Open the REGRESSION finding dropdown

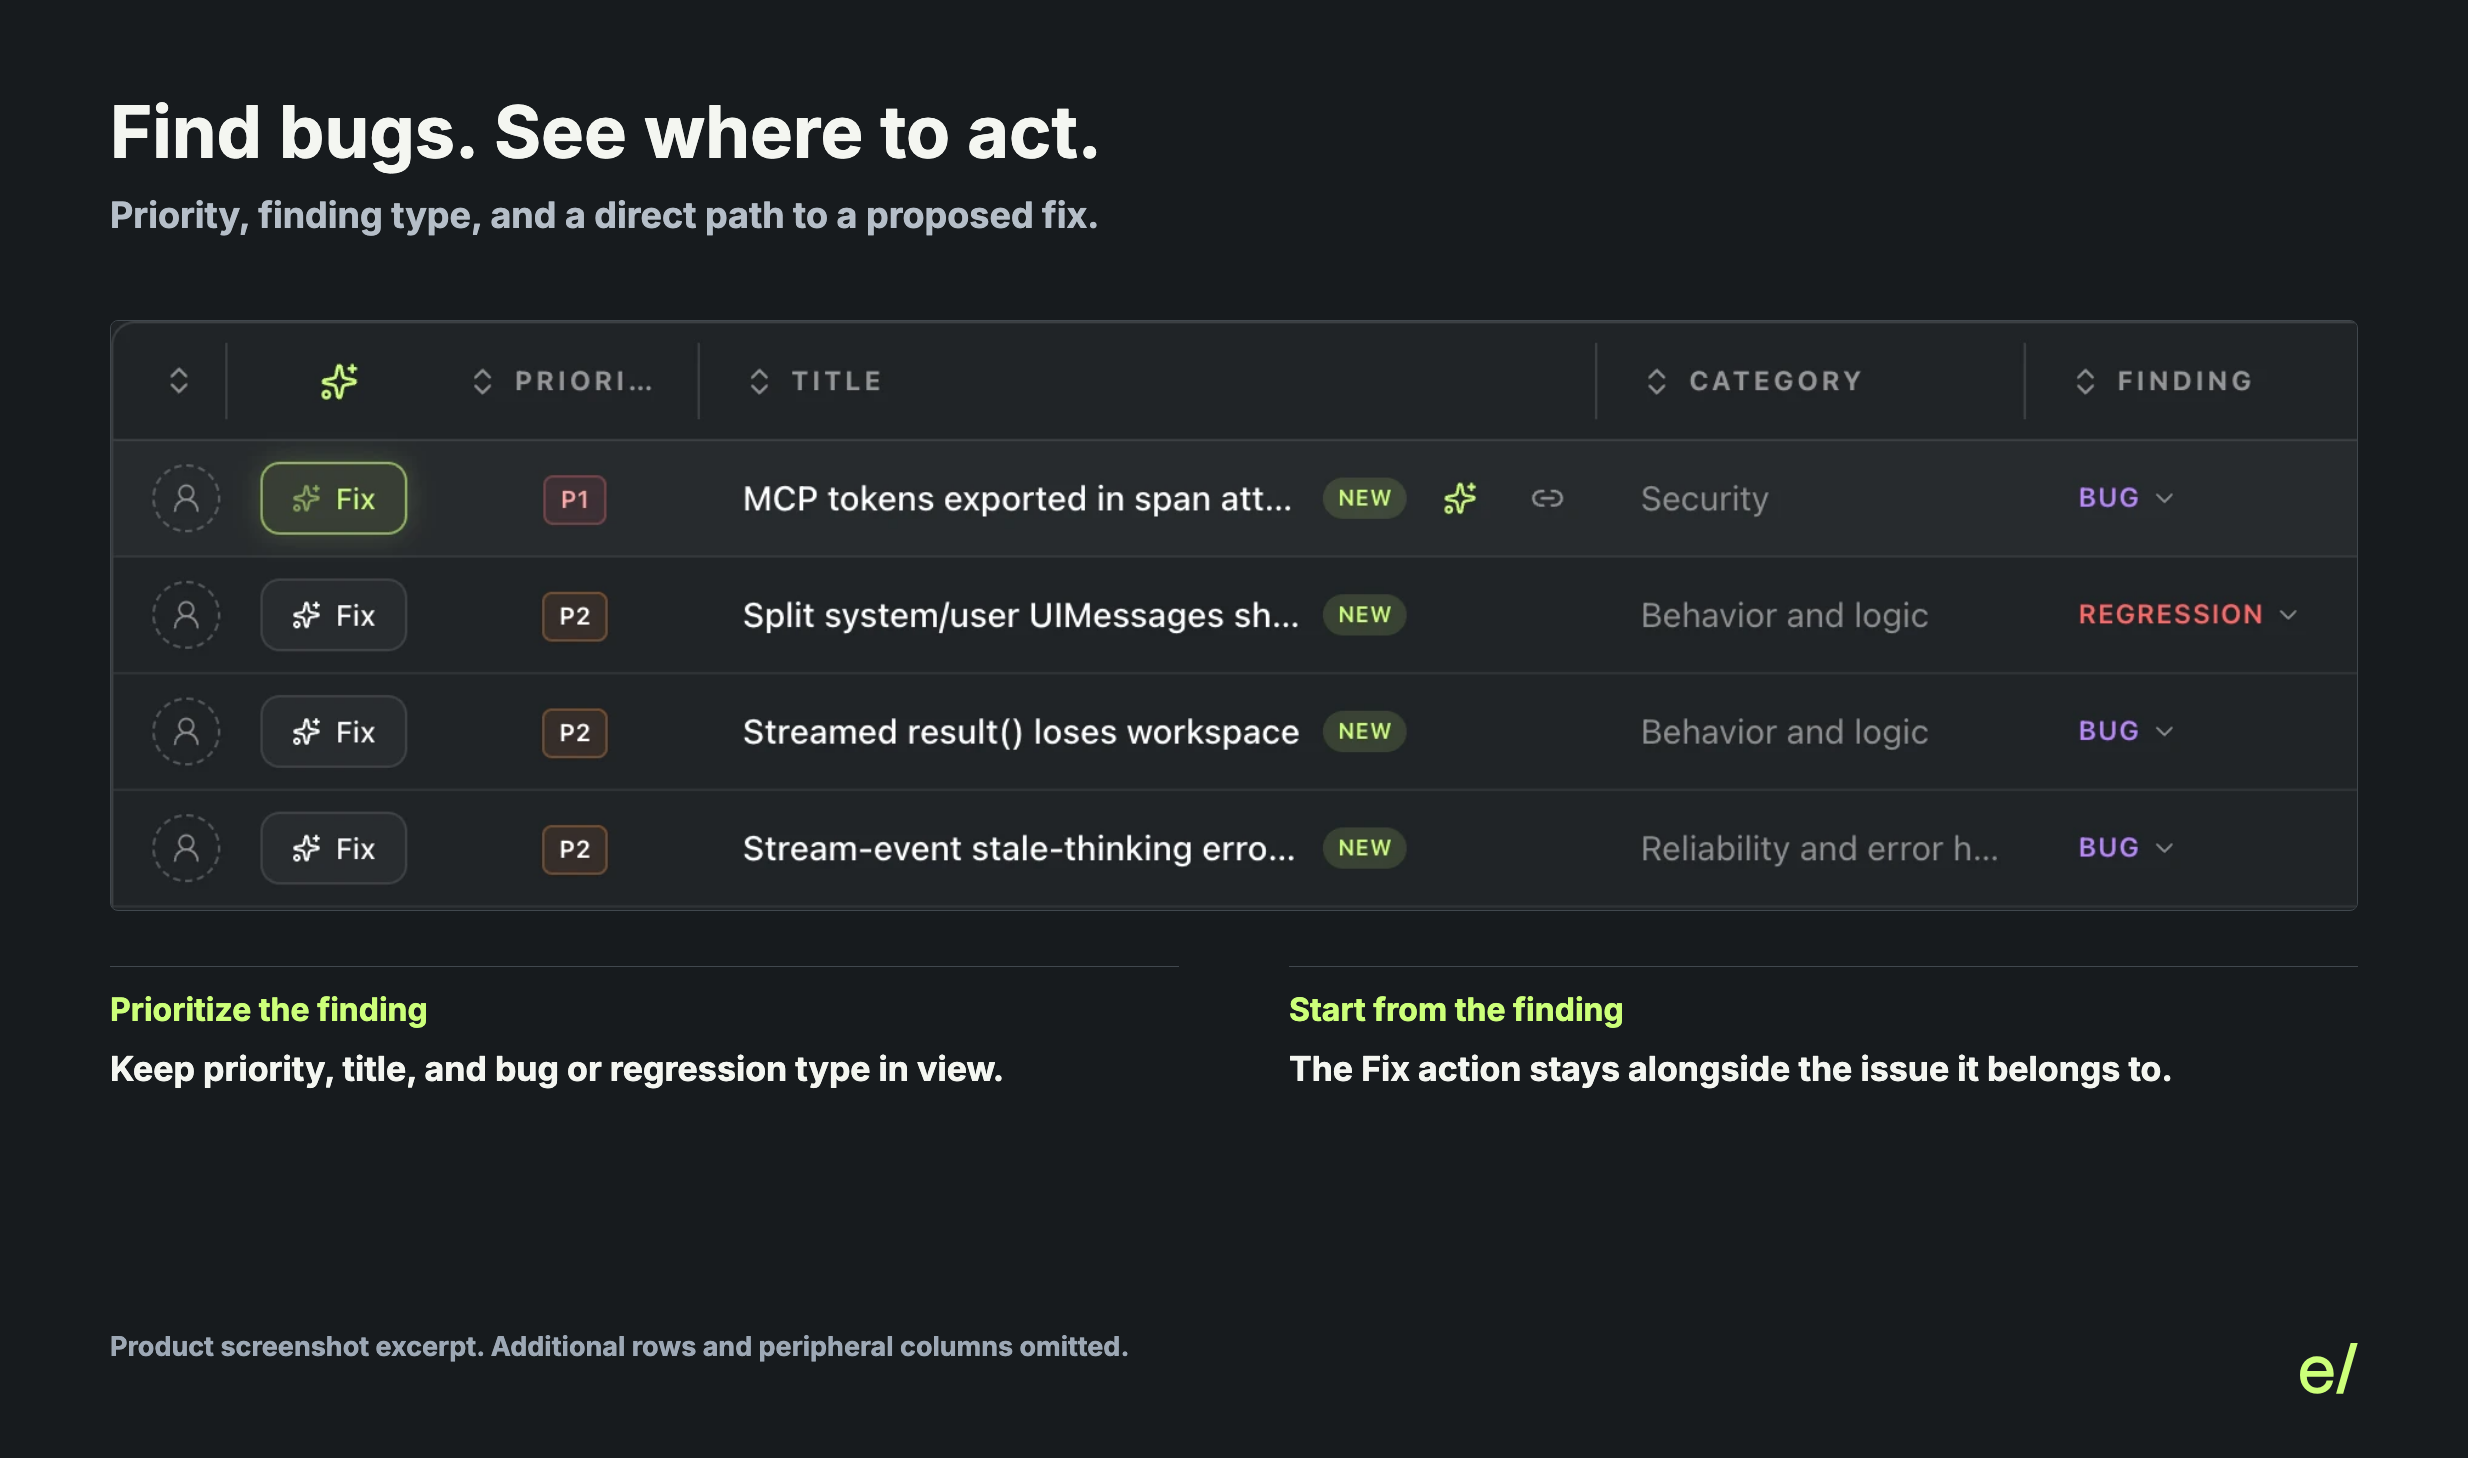pyautogui.click(x=2188, y=615)
